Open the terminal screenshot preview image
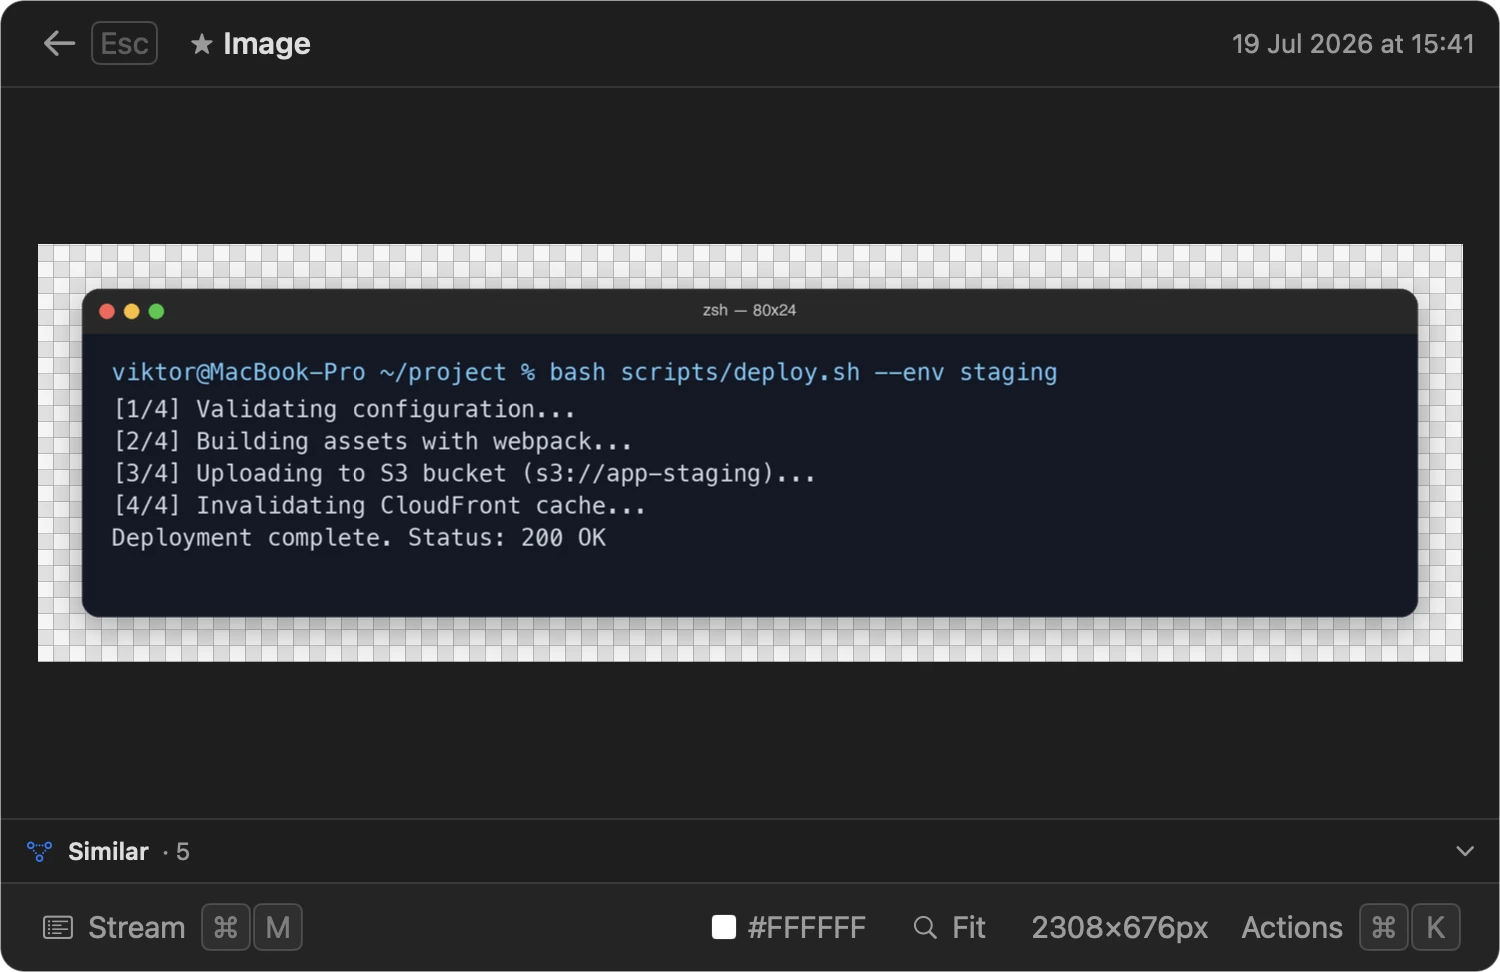The image size is (1500, 972). pos(750,453)
